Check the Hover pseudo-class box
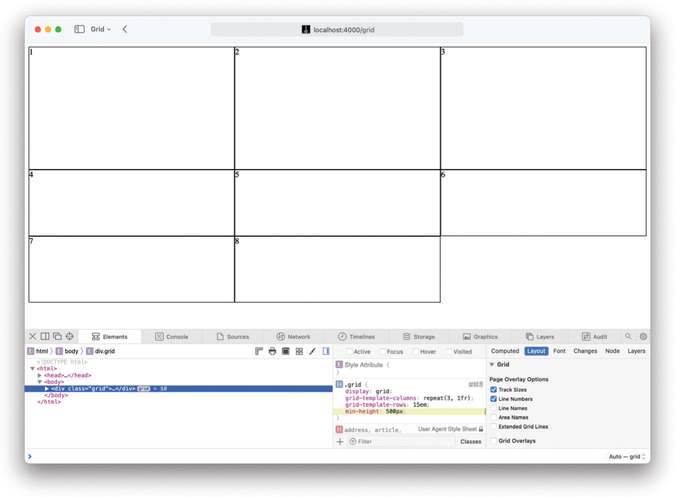 tap(416, 352)
